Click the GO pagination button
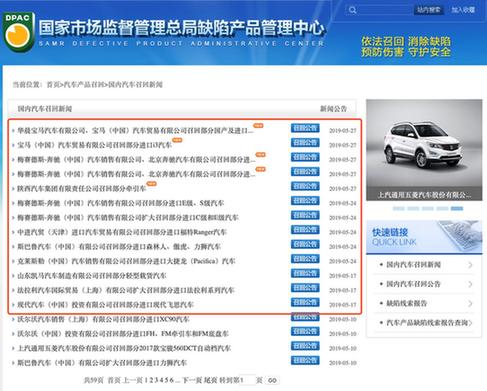487x391 pixels. [272, 380]
